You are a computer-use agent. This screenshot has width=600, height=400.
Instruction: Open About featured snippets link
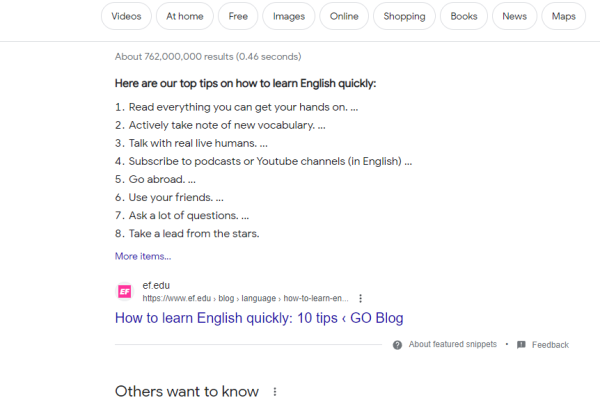(x=453, y=344)
